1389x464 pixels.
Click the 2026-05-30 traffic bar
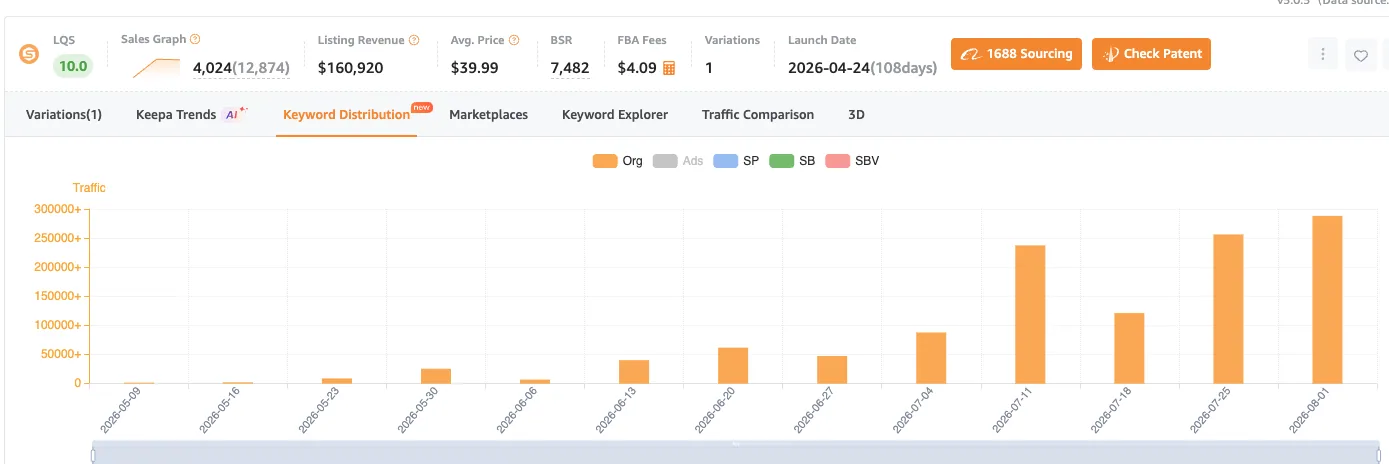(x=436, y=376)
